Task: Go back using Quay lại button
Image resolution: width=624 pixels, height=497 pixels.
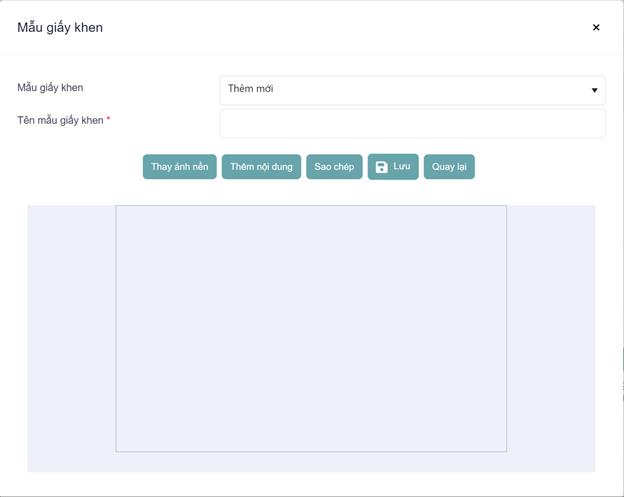Action: pyautogui.click(x=449, y=167)
